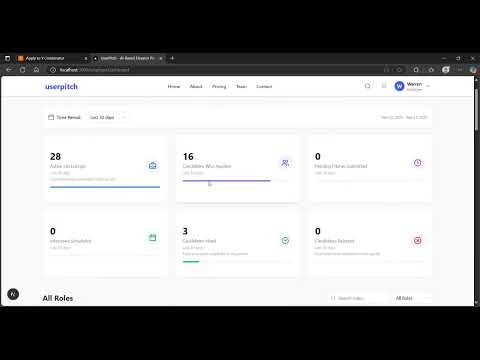Open a new browser tab
Viewport: 480px width, 360px height.
(x=172, y=58)
